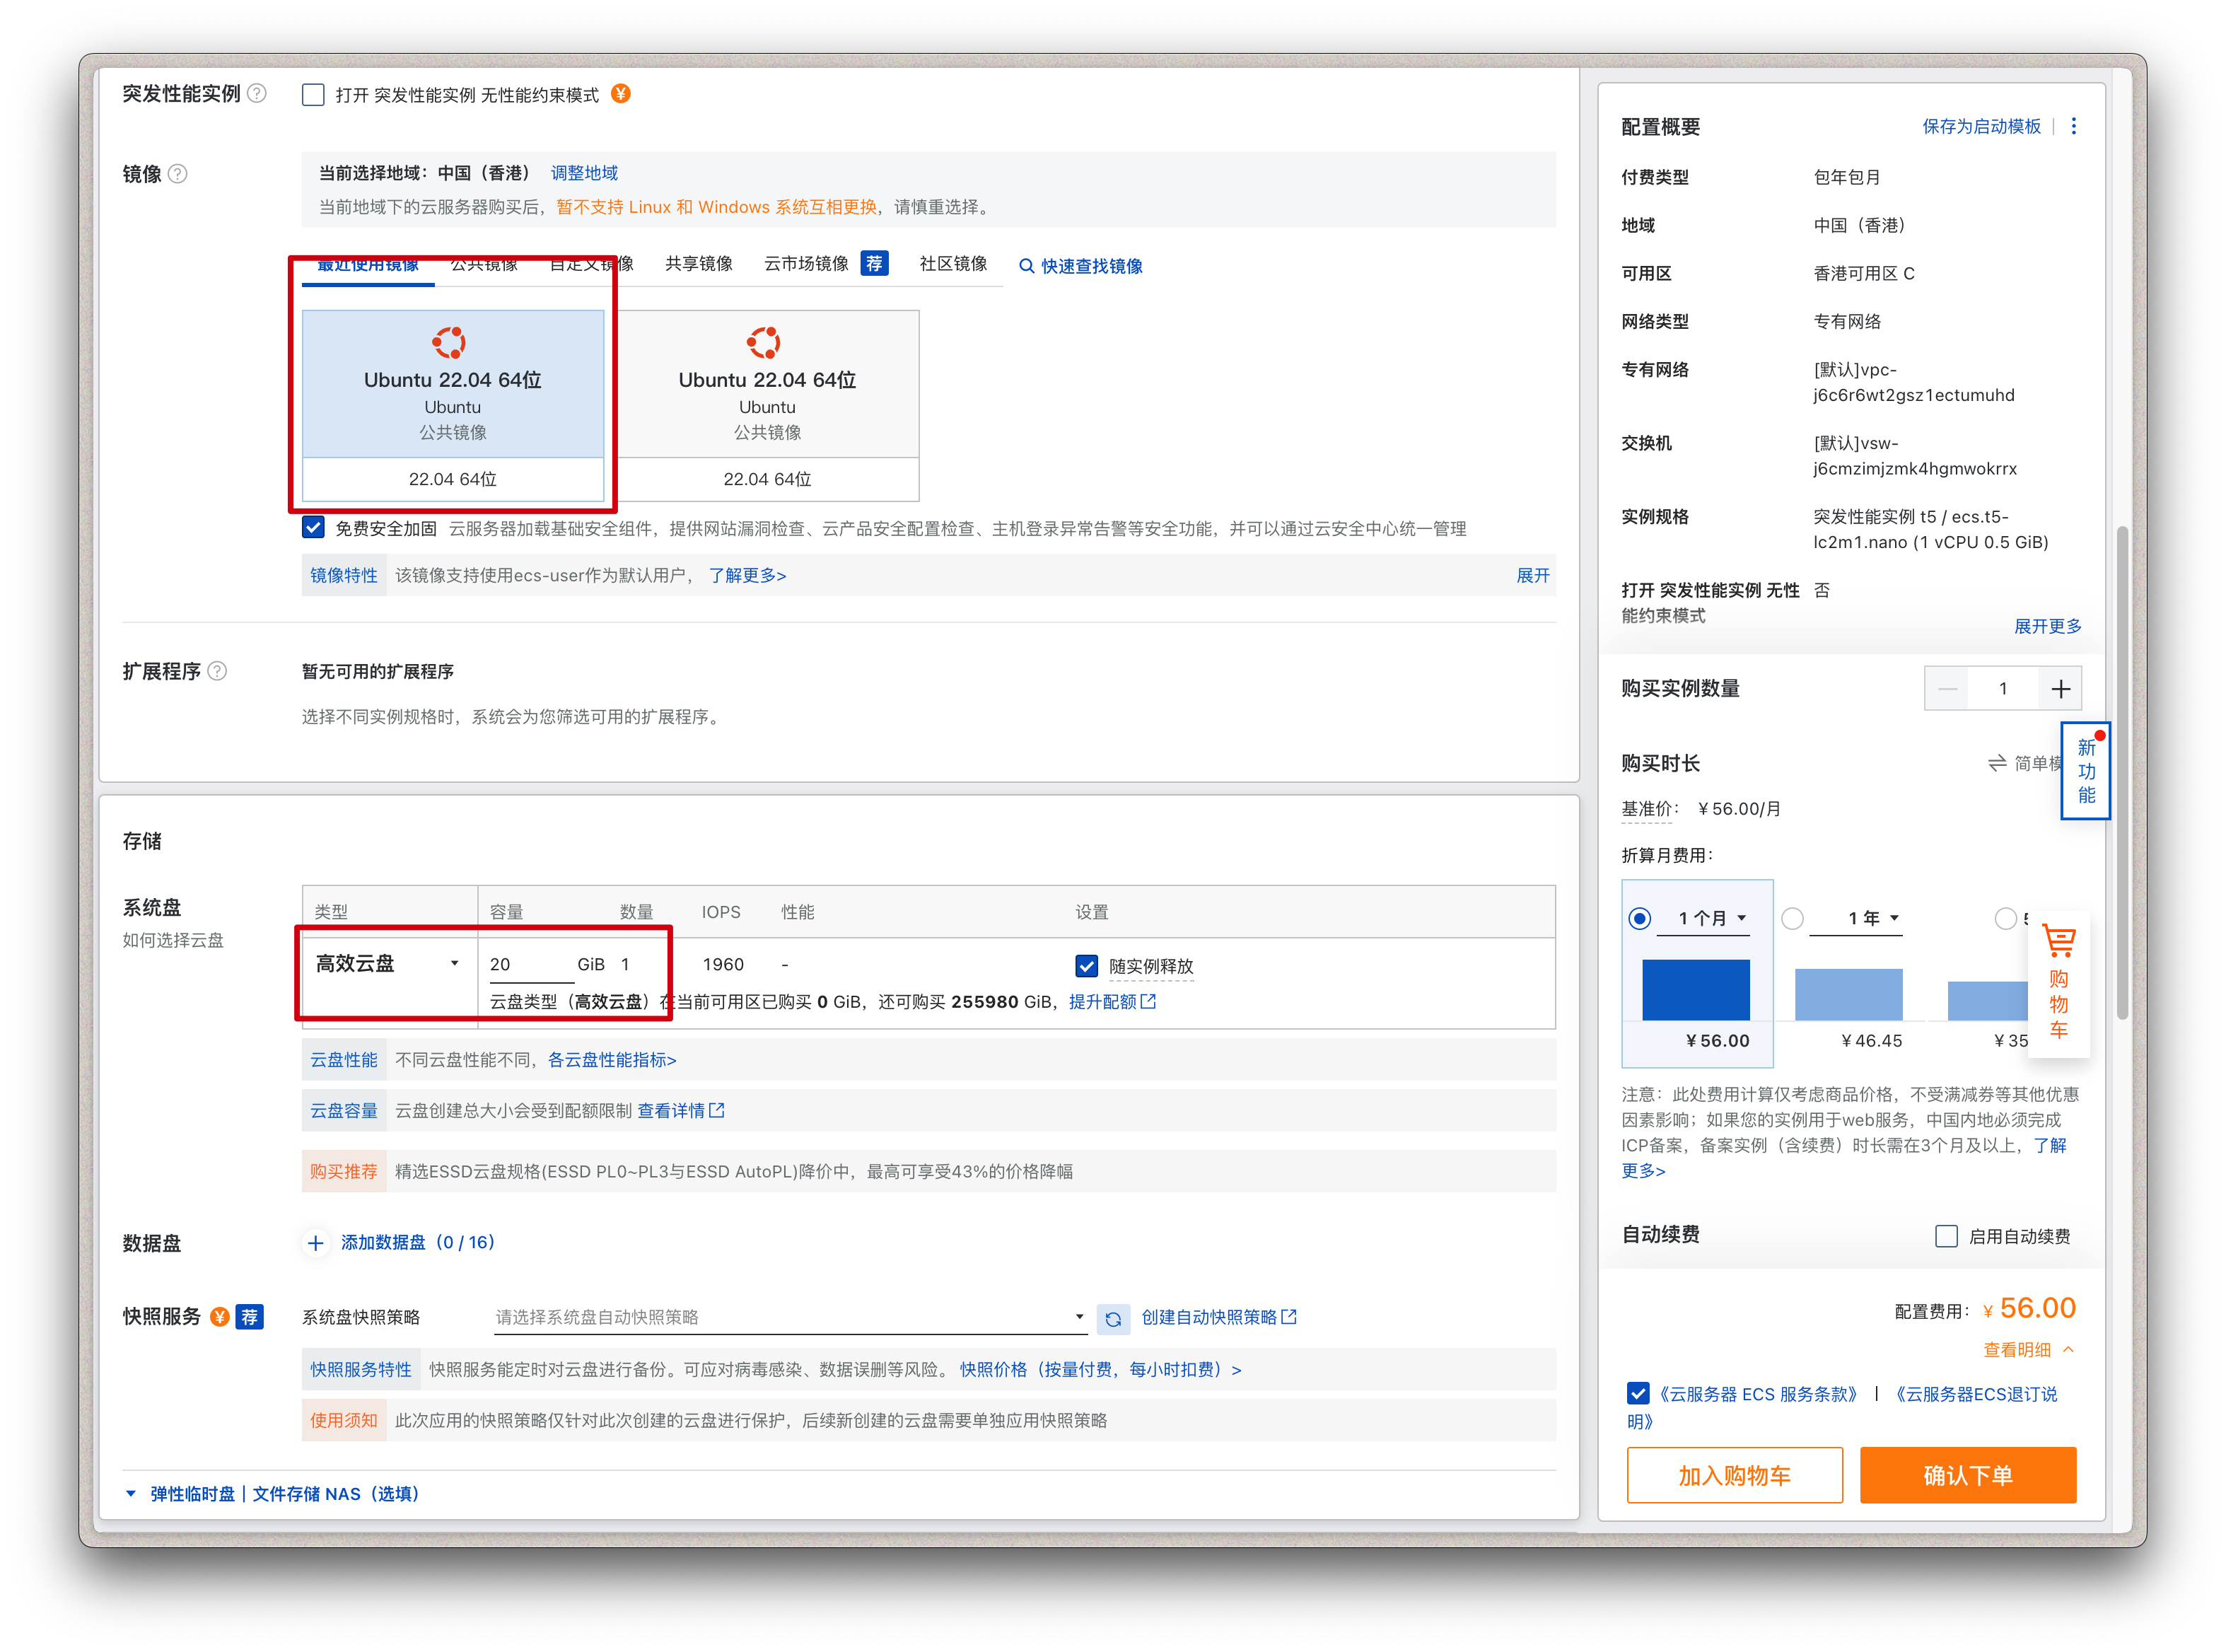Click the 调整地域 link

tap(584, 173)
